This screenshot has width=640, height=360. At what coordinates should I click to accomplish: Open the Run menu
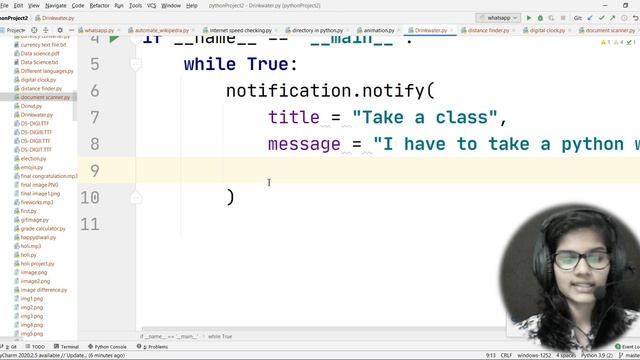tap(119, 6)
